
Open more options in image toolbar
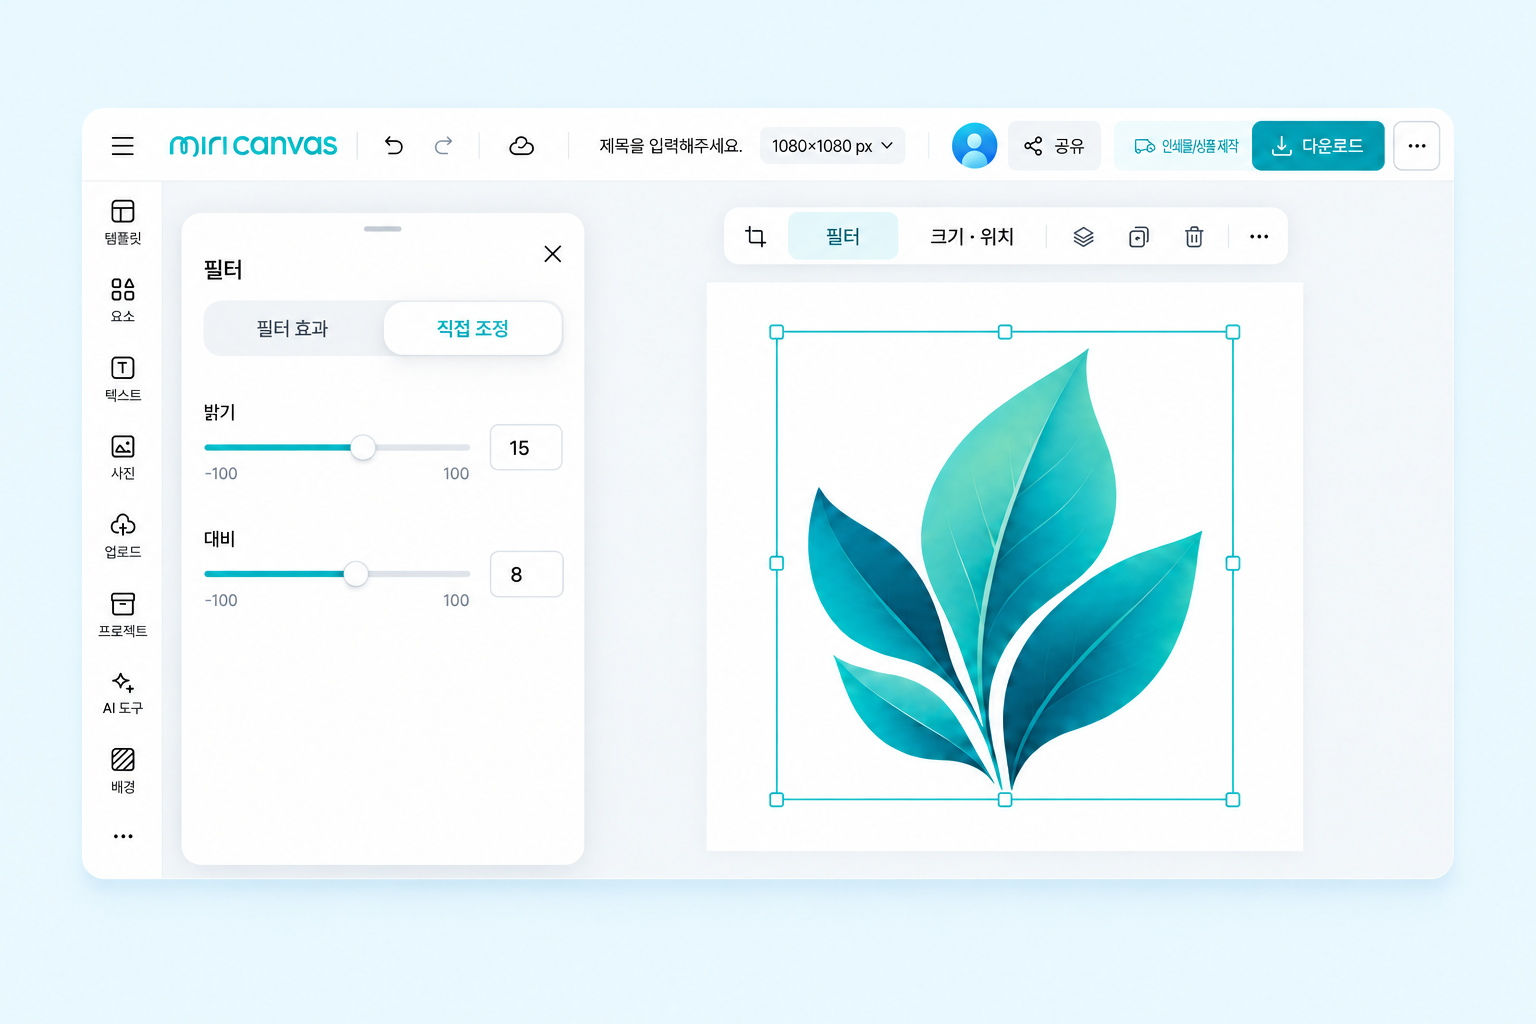(1259, 237)
